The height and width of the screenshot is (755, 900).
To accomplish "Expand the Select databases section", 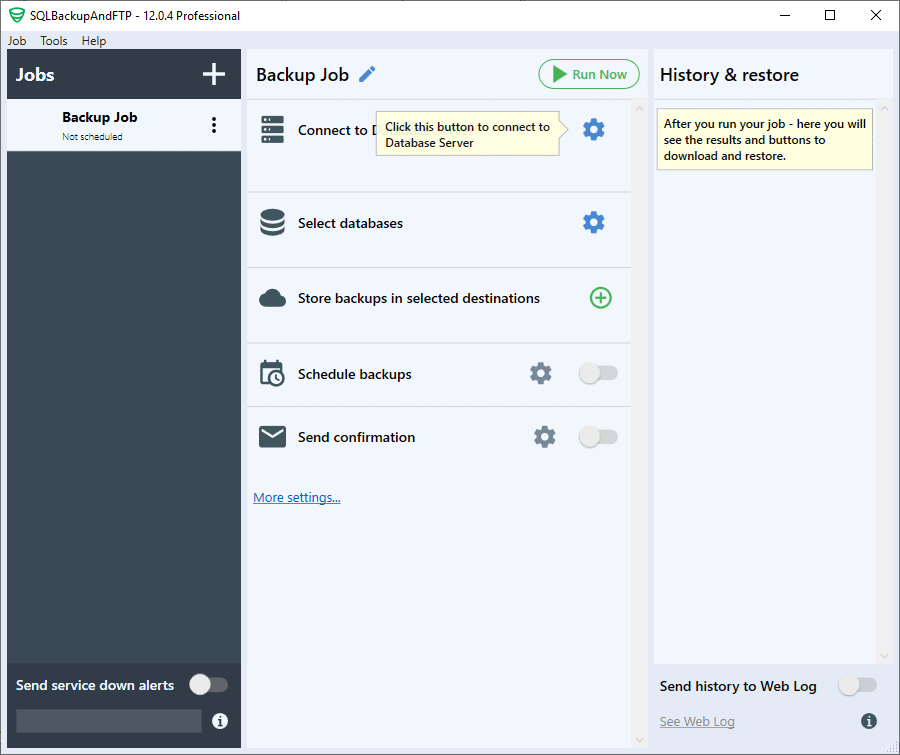I will click(350, 222).
